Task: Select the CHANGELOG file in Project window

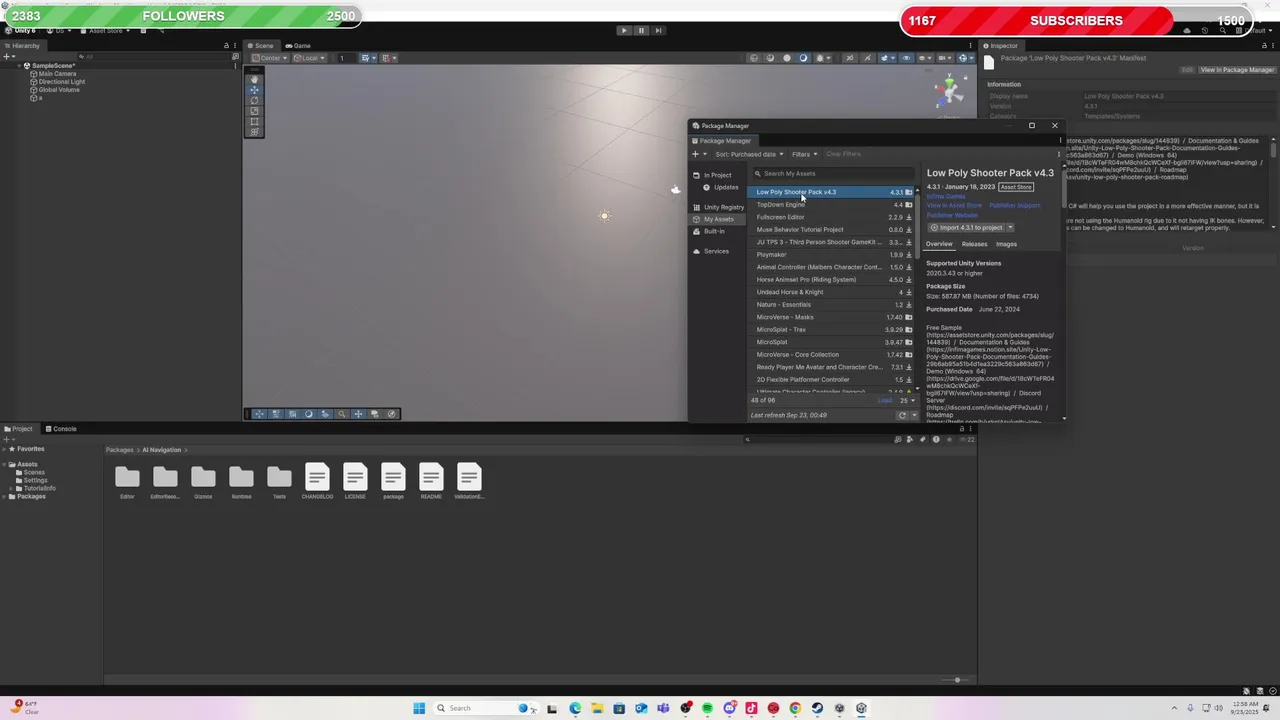Action: (317, 481)
